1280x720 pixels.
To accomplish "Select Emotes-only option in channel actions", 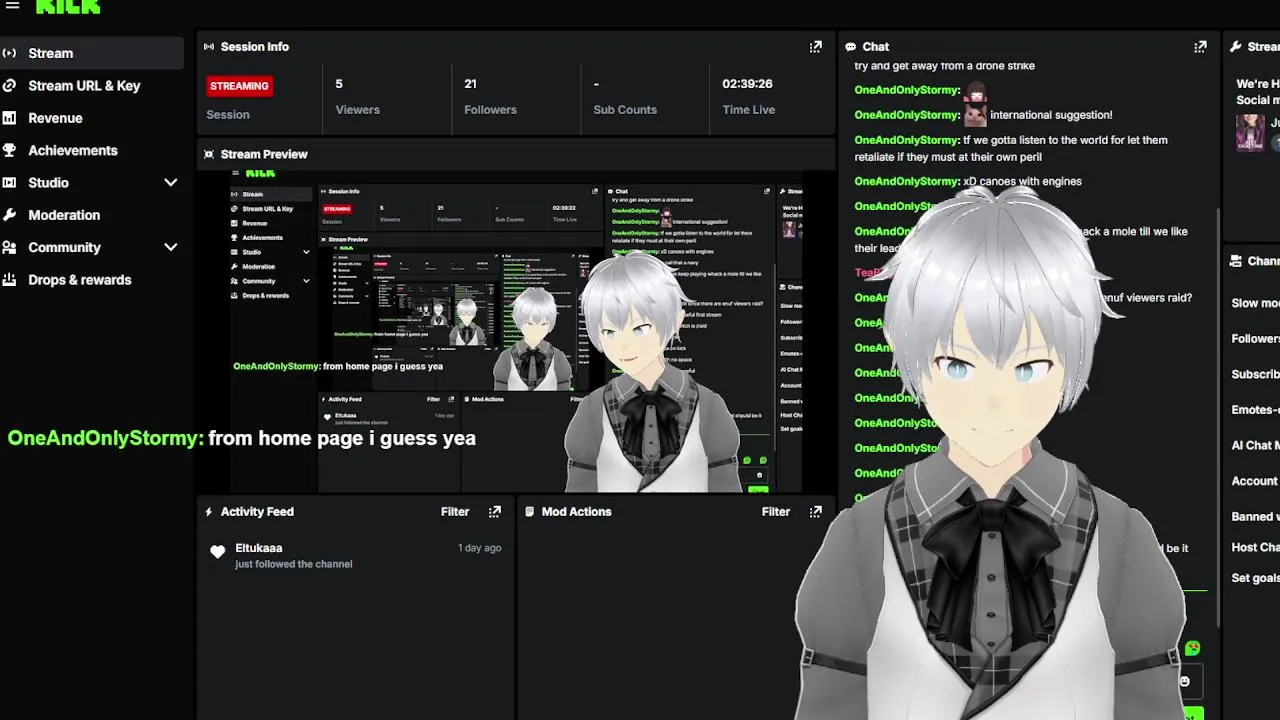I will pyautogui.click(x=1255, y=410).
